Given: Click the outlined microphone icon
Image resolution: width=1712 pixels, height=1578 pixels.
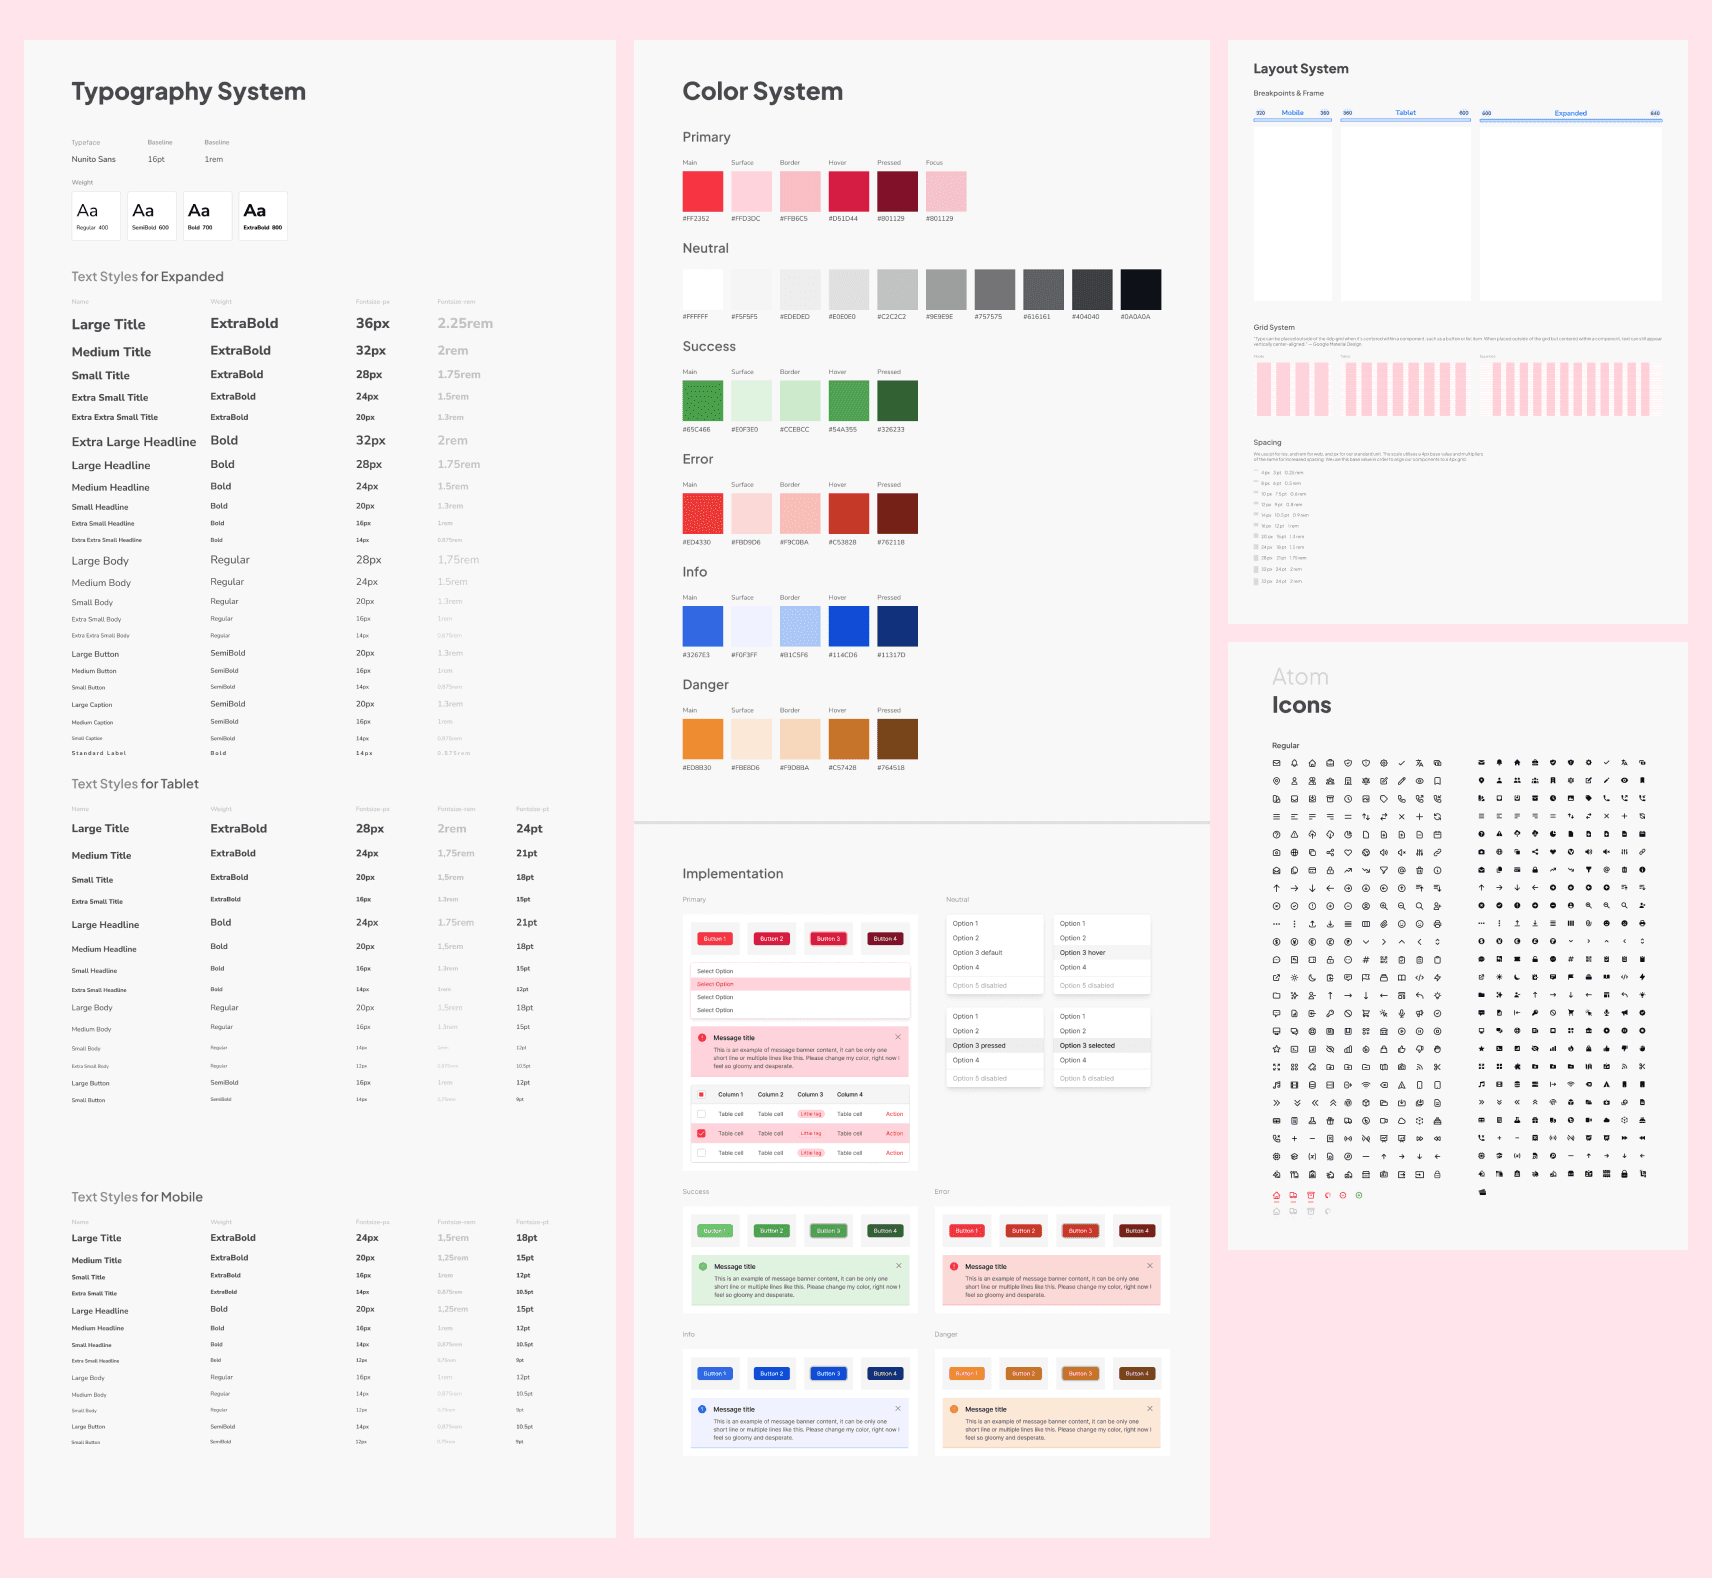Looking at the screenshot, I should pyautogui.click(x=1402, y=1013).
